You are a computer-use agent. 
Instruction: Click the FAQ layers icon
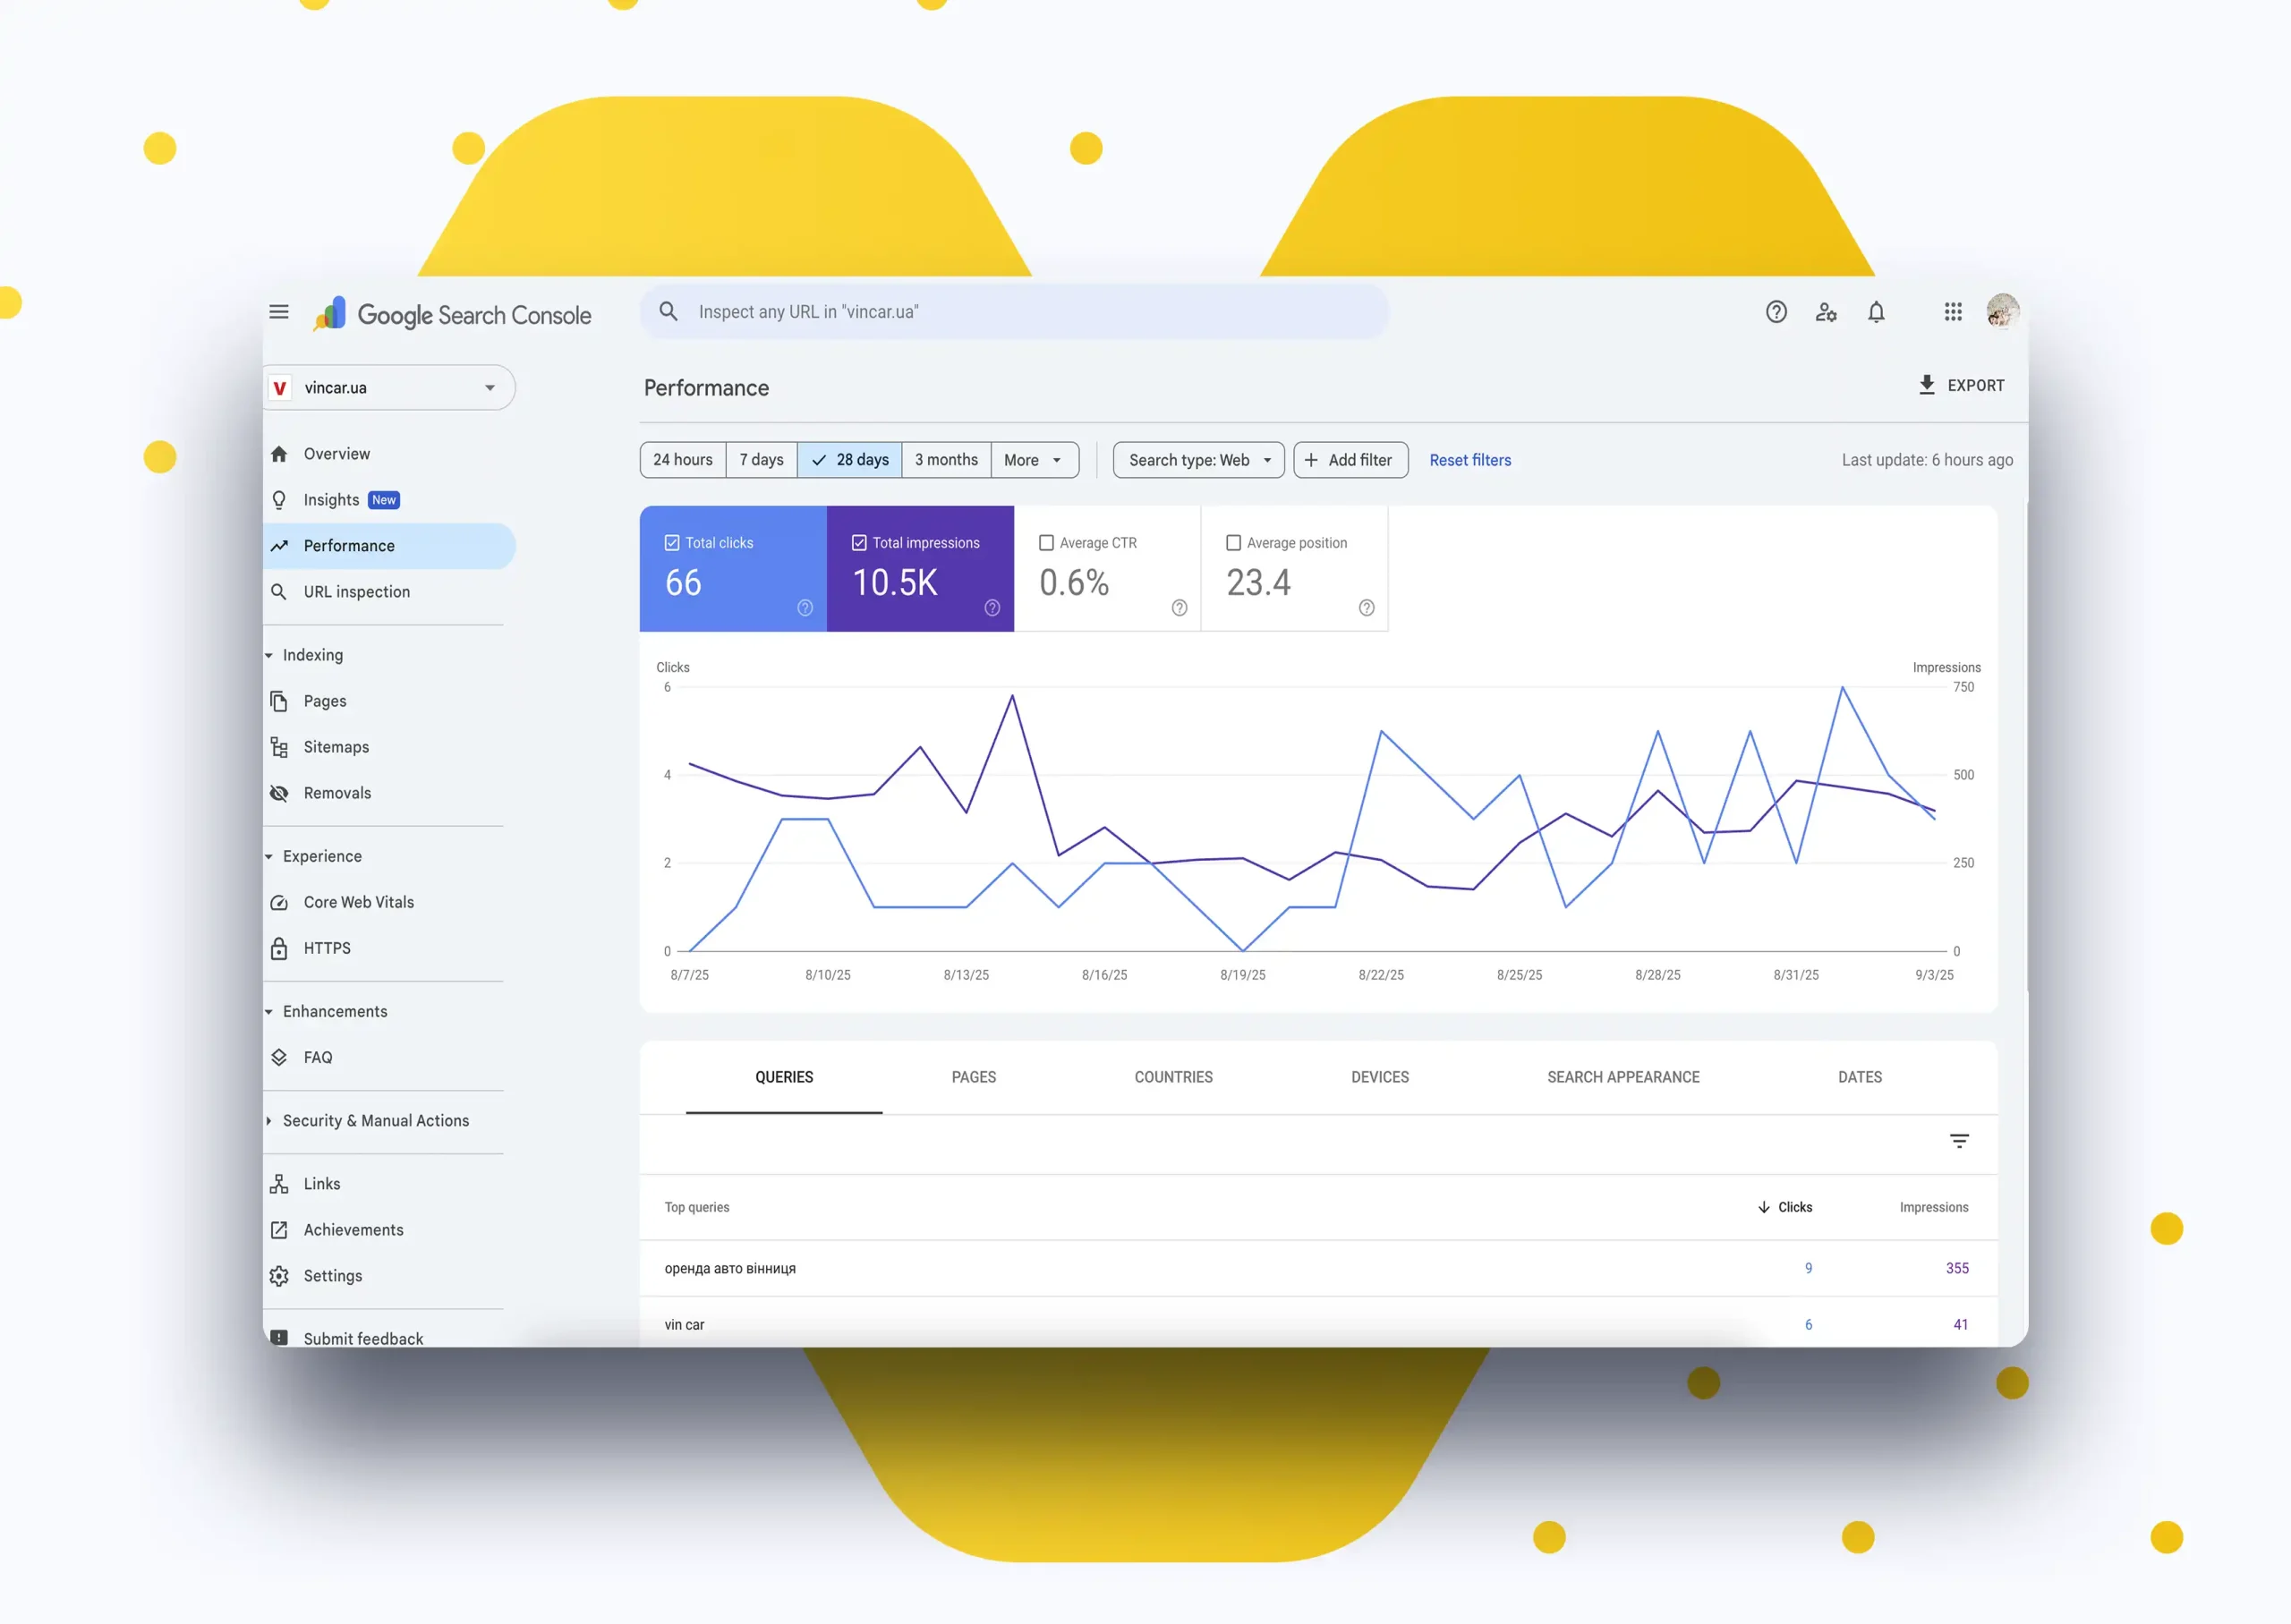click(x=279, y=1057)
